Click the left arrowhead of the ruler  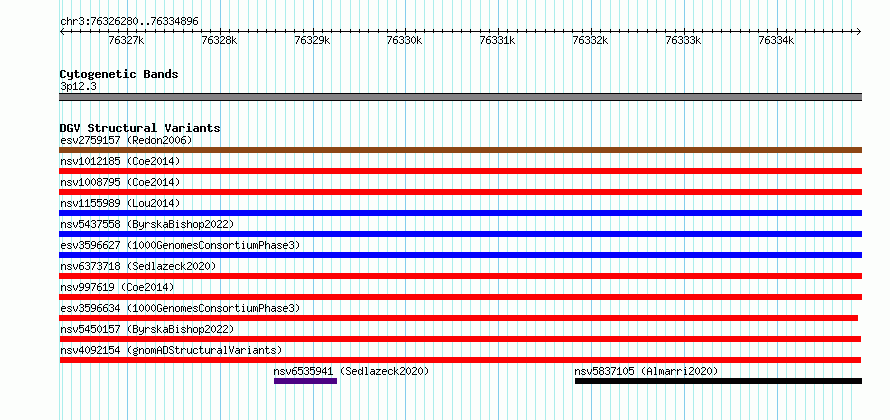62,31
